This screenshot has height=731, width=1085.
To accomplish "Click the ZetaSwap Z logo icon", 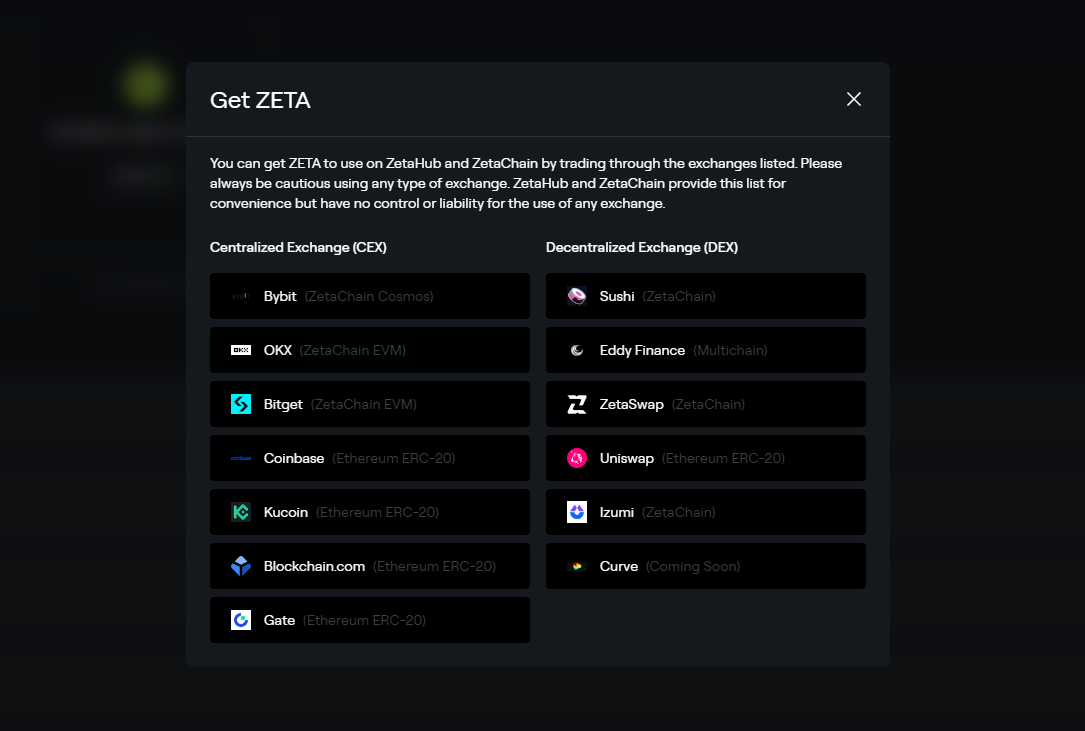I will click(x=577, y=404).
